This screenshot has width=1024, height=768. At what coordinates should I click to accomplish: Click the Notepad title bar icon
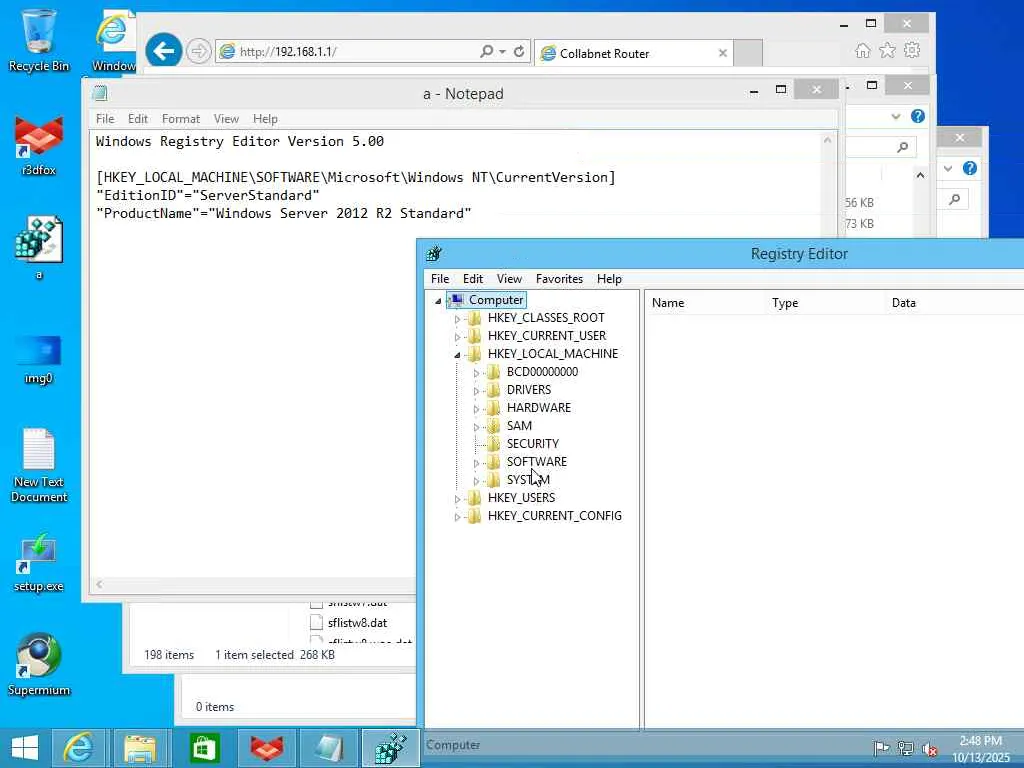[100, 93]
